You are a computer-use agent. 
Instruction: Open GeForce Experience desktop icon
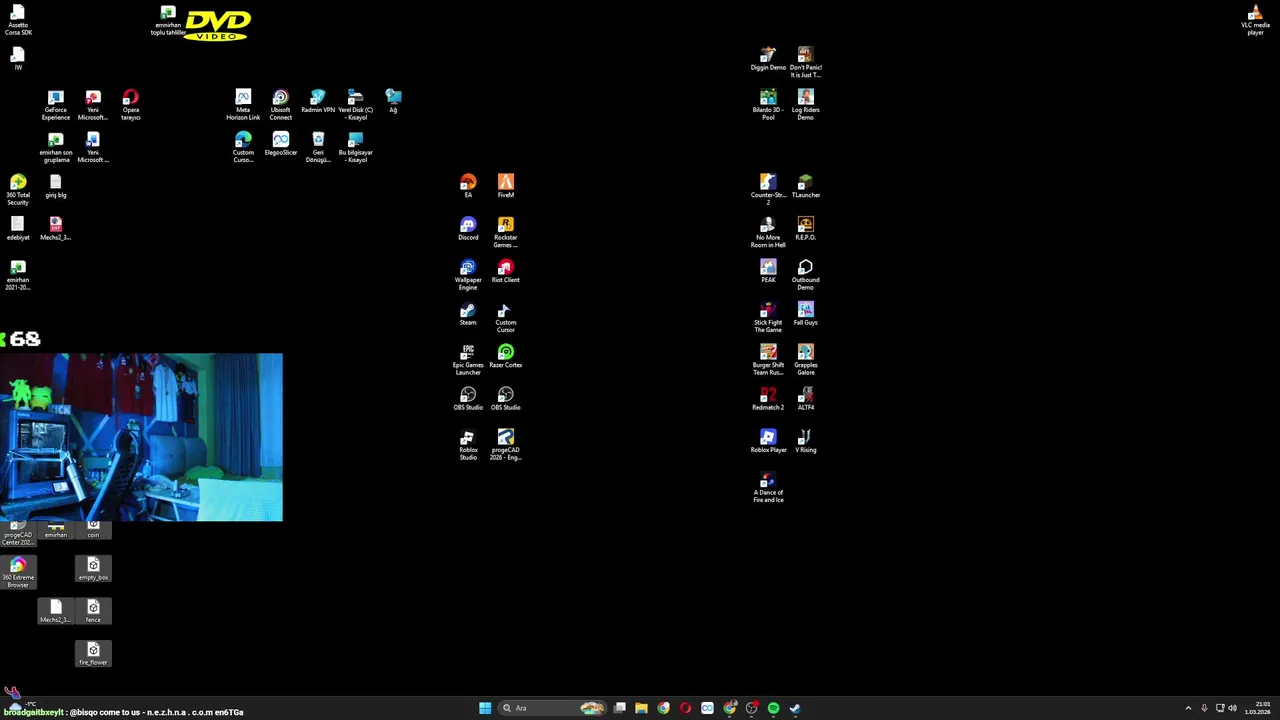pyautogui.click(x=56, y=105)
